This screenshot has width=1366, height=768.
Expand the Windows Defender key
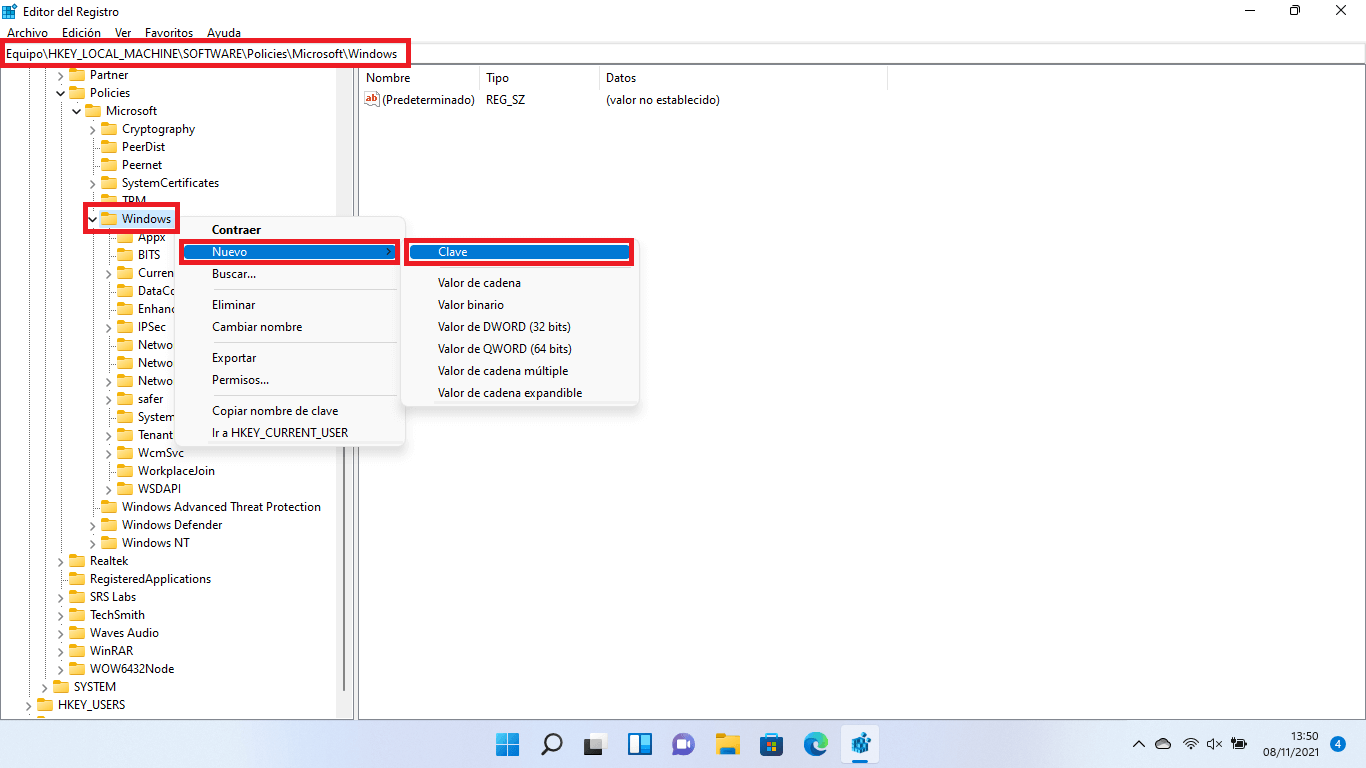pos(93,525)
